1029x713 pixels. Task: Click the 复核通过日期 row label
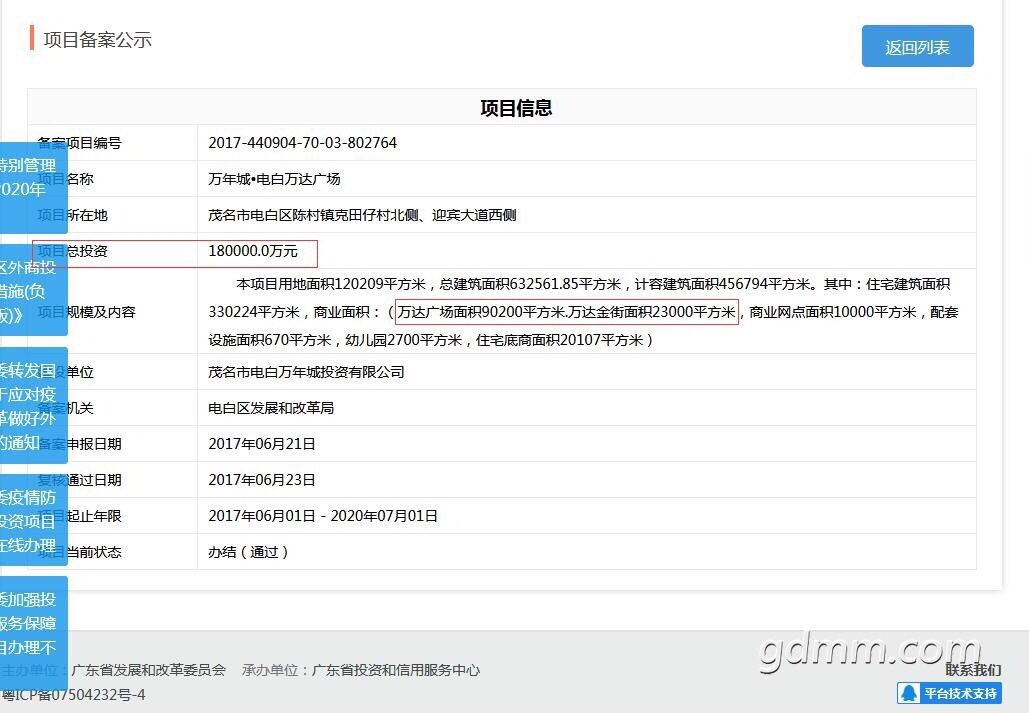[x=79, y=480]
